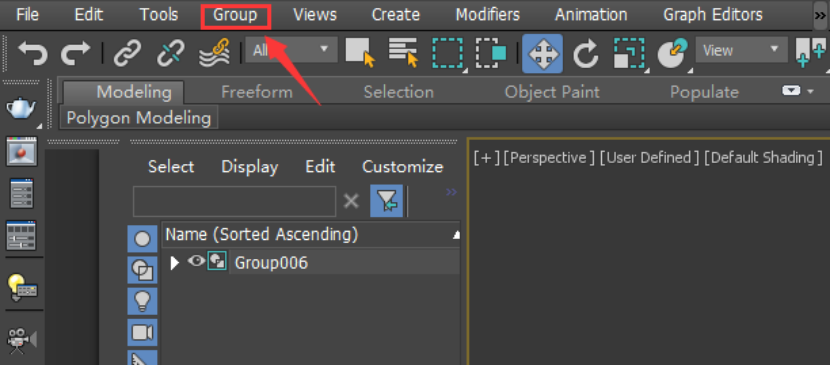The width and height of the screenshot is (830, 365).
Task: Click the Redo arrow icon
Action: pos(75,53)
